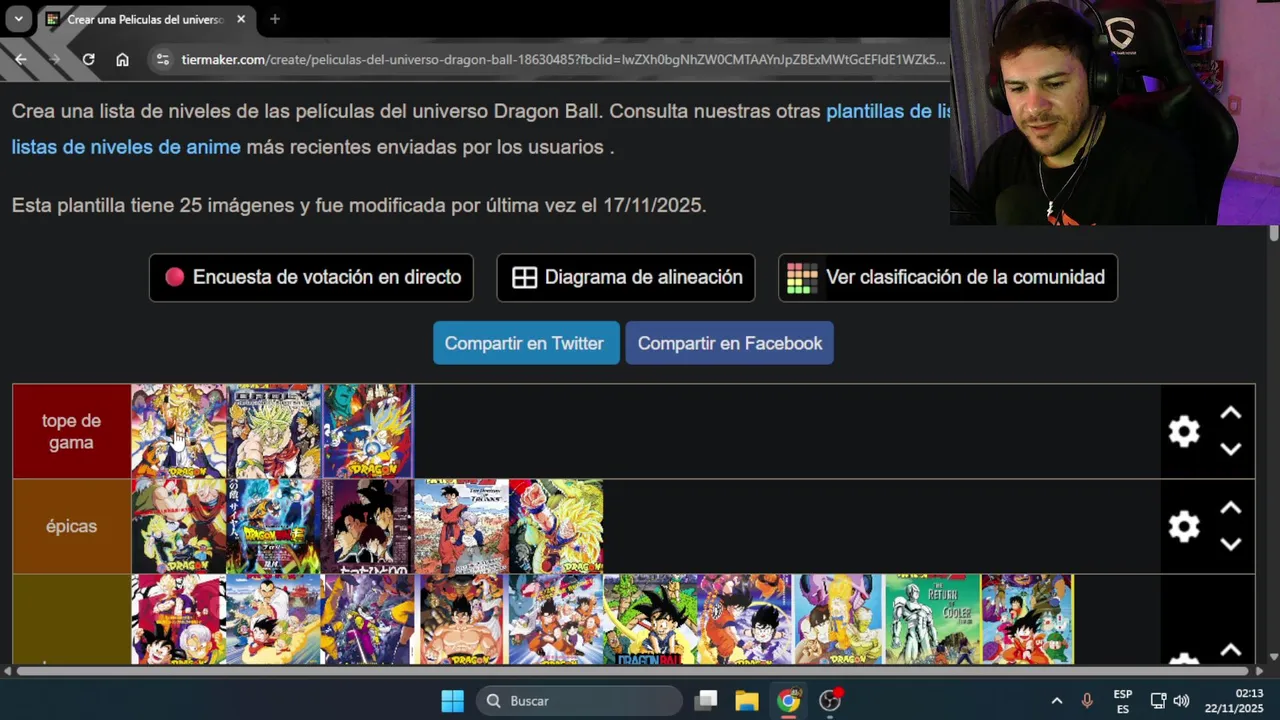Select History of Trunks poster in épicas
The height and width of the screenshot is (720, 1280).
pyautogui.click(x=461, y=526)
